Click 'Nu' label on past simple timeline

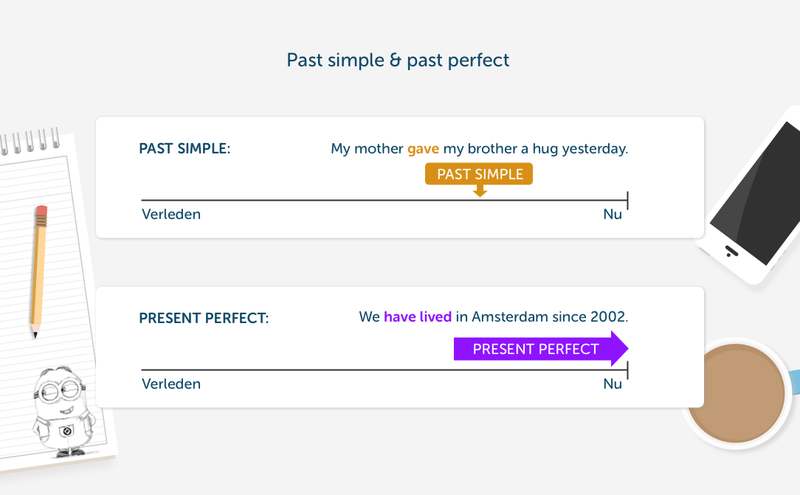coord(612,214)
